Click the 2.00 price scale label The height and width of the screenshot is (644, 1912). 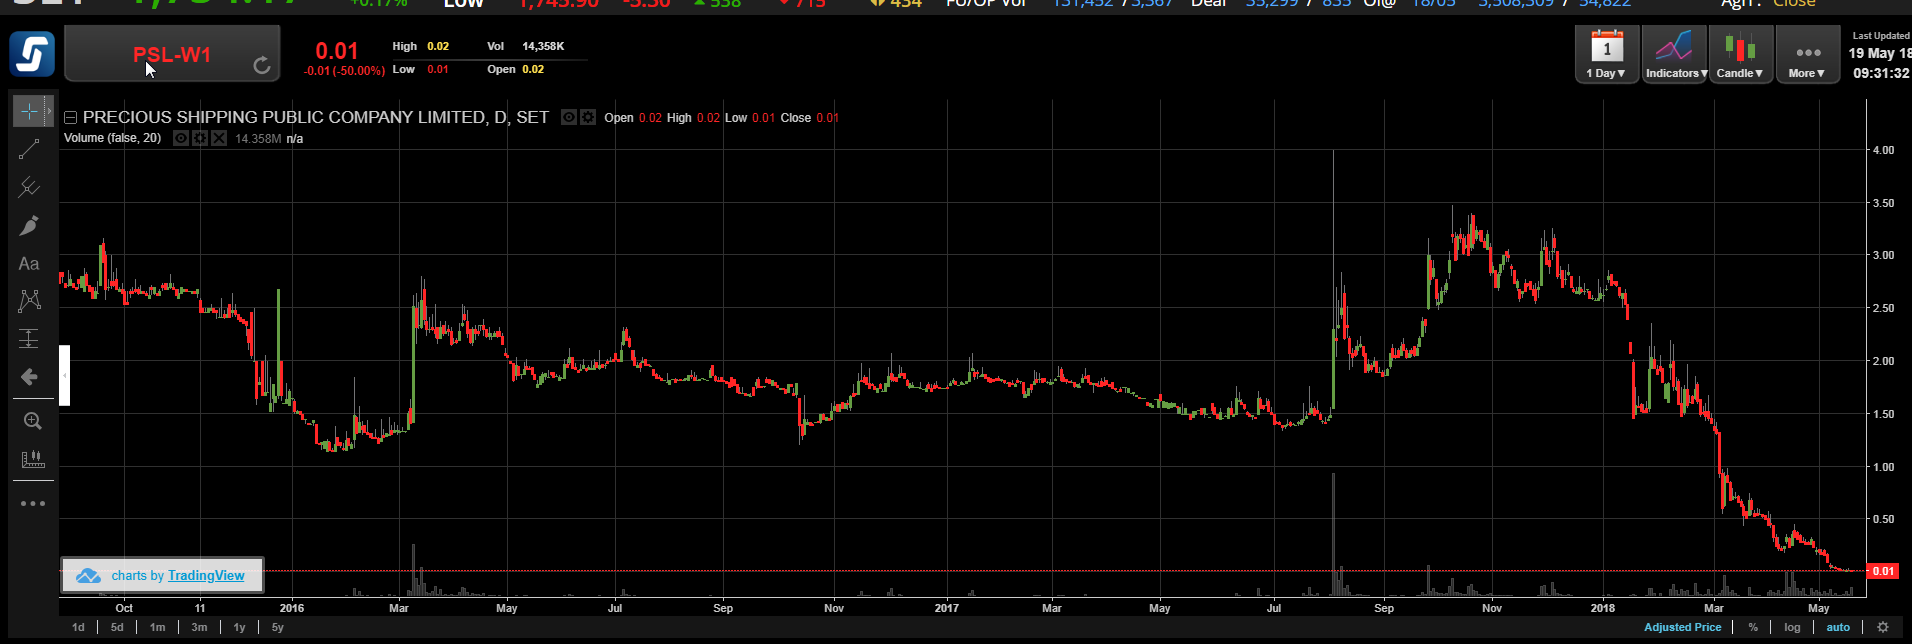click(x=1883, y=361)
